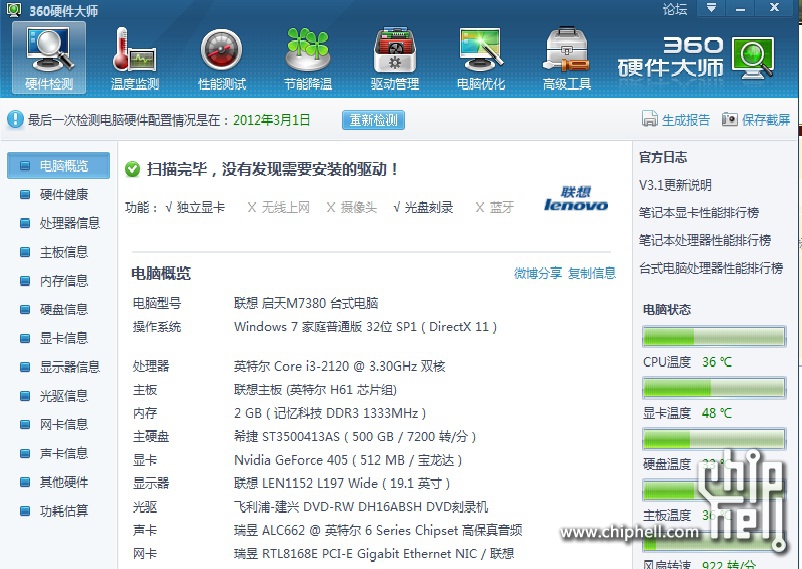The image size is (802, 569).
Task: Click the 重新检测 re-detect button
Action: click(x=373, y=120)
